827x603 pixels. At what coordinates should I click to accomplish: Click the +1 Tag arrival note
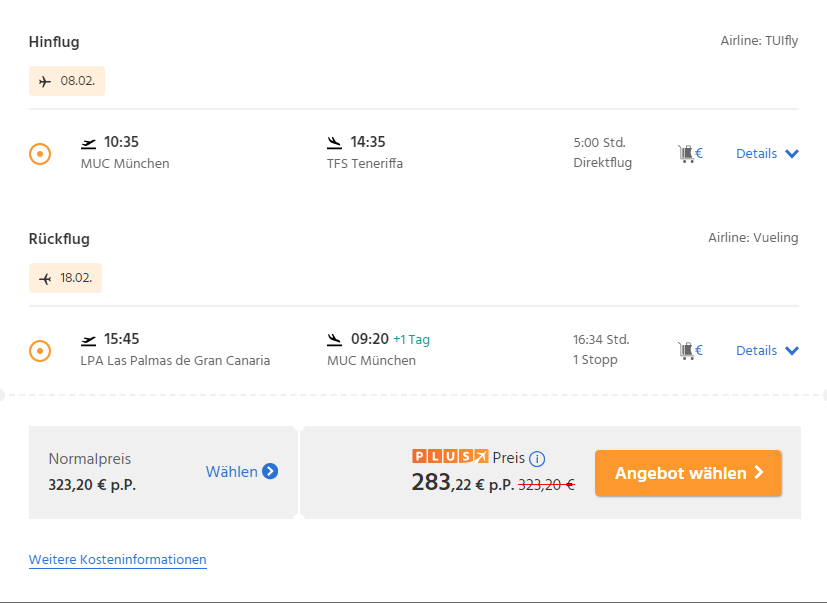coord(411,340)
